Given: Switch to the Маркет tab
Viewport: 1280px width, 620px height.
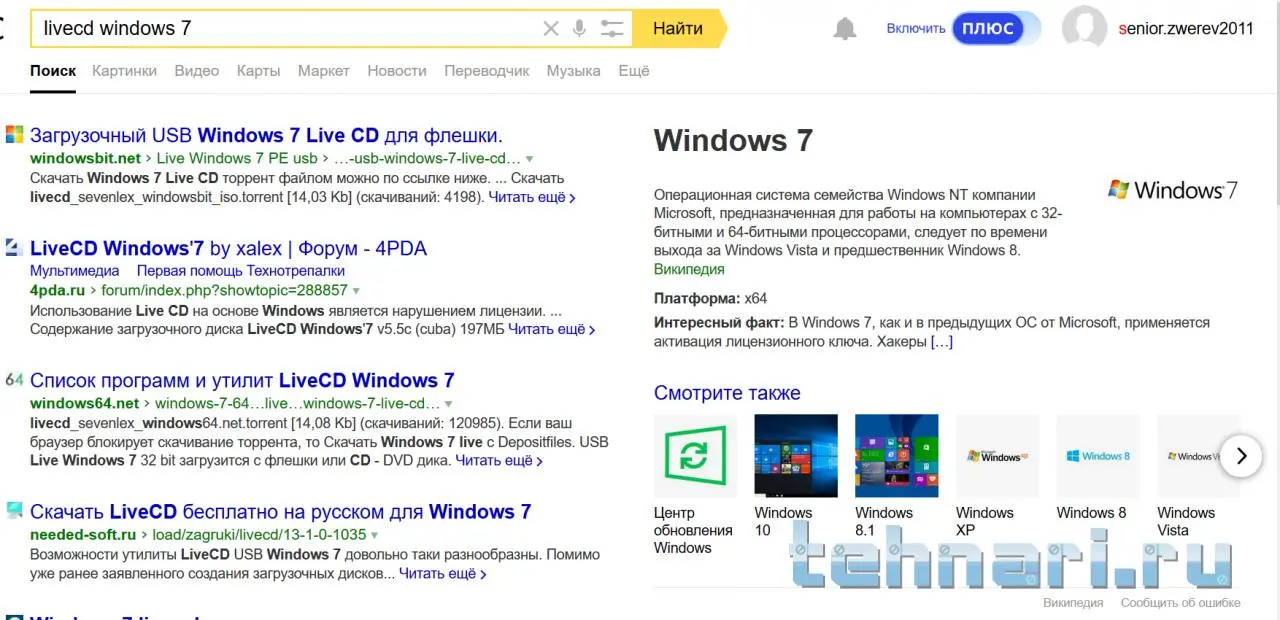Looking at the screenshot, I should coord(324,71).
